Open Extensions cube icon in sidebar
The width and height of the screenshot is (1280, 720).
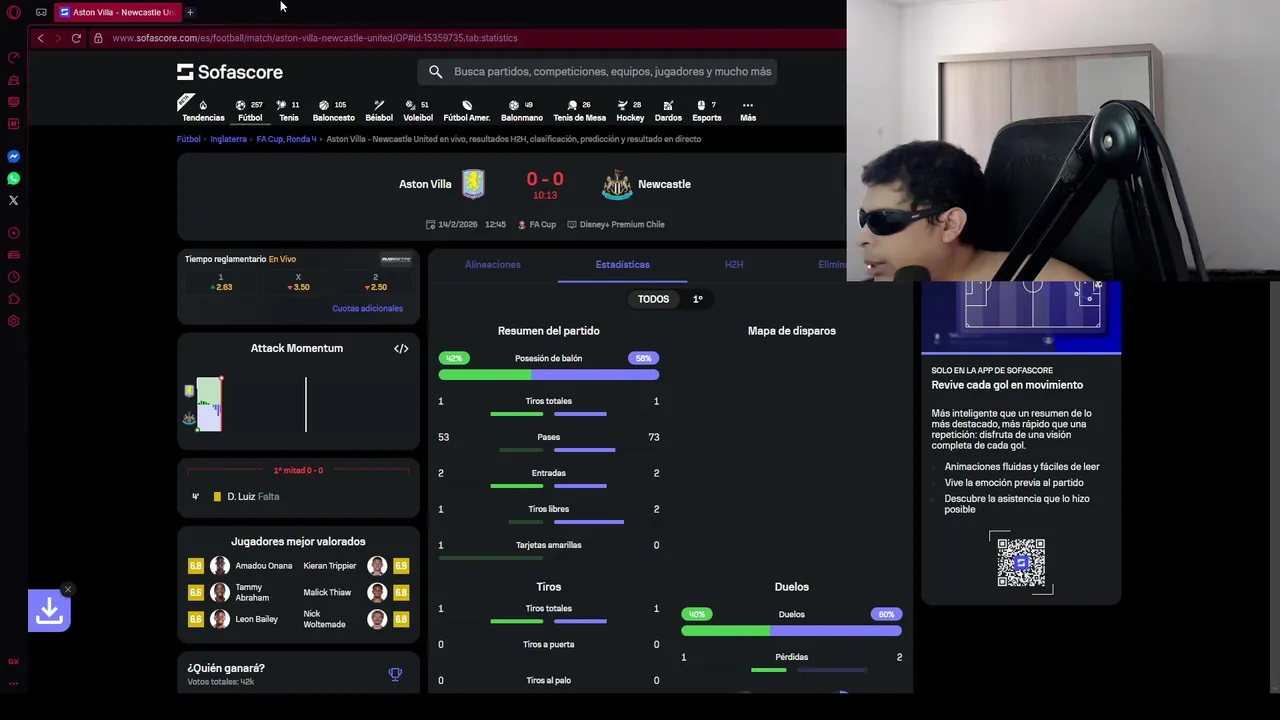13,299
